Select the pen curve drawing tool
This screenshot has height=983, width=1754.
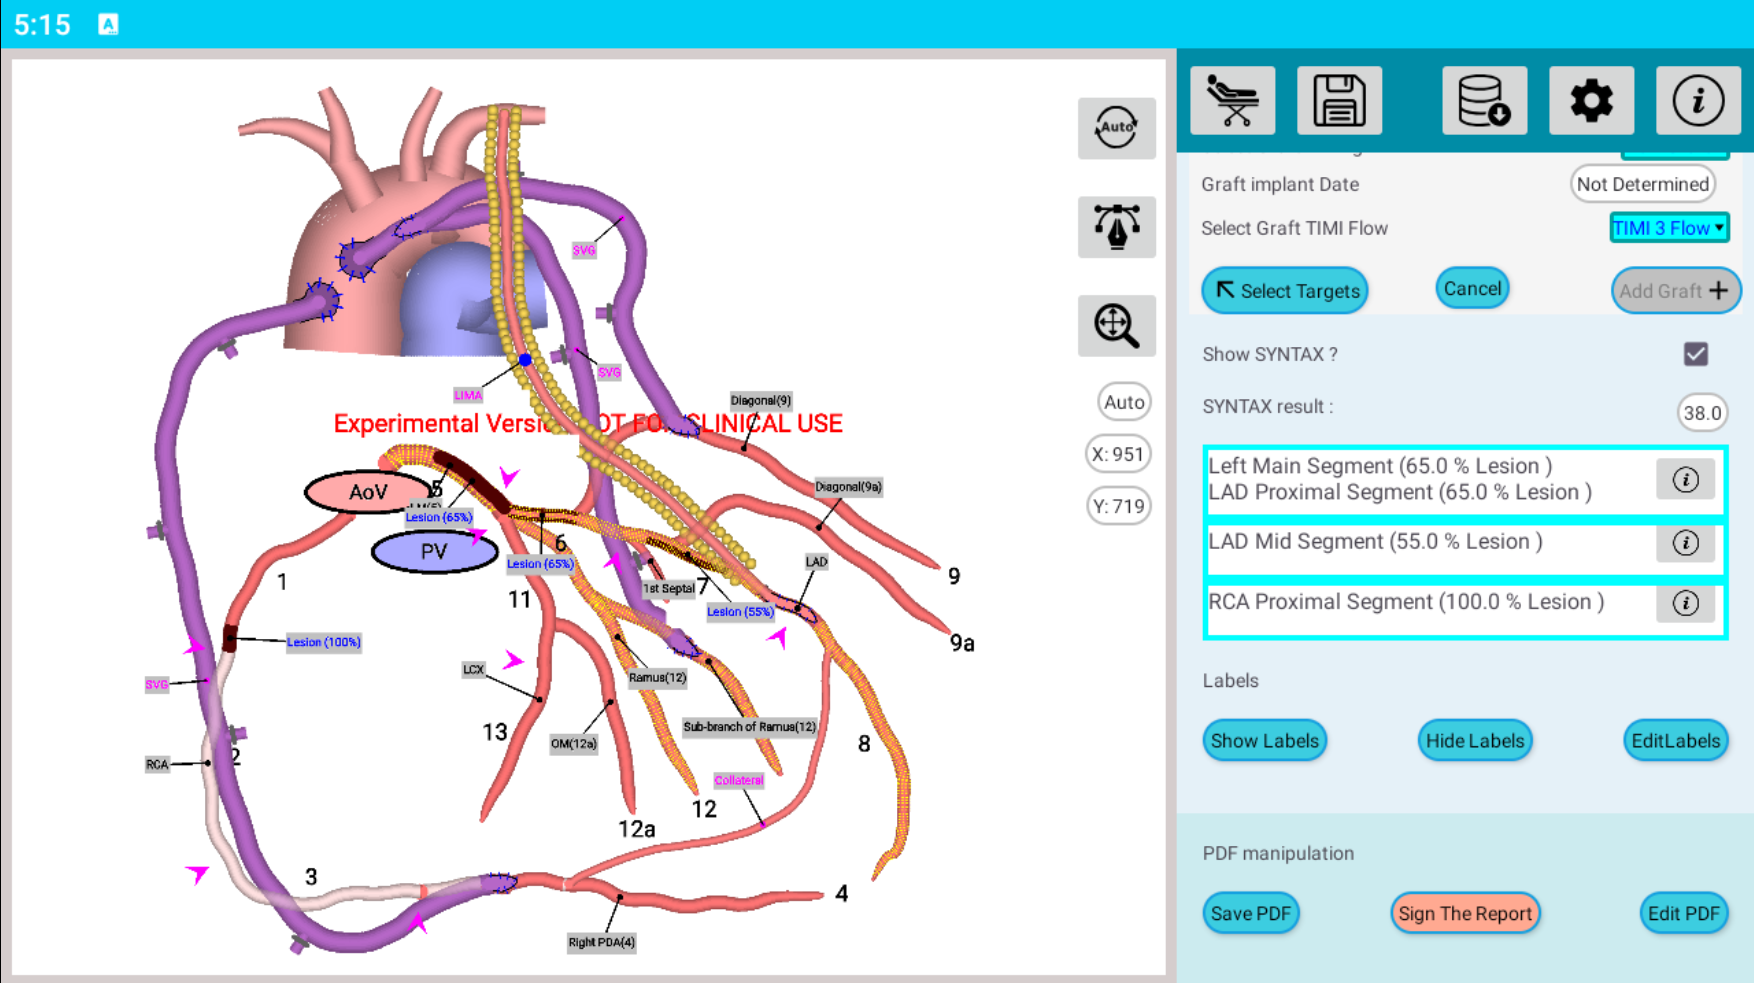click(1116, 227)
